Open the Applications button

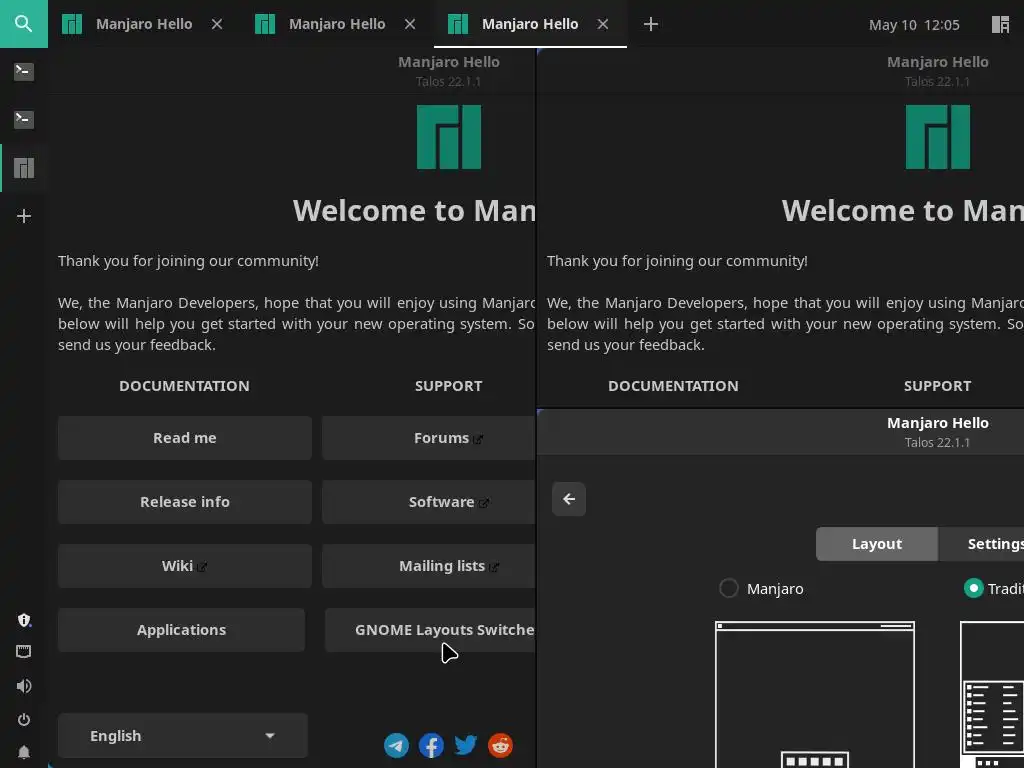[x=181, y=630]
